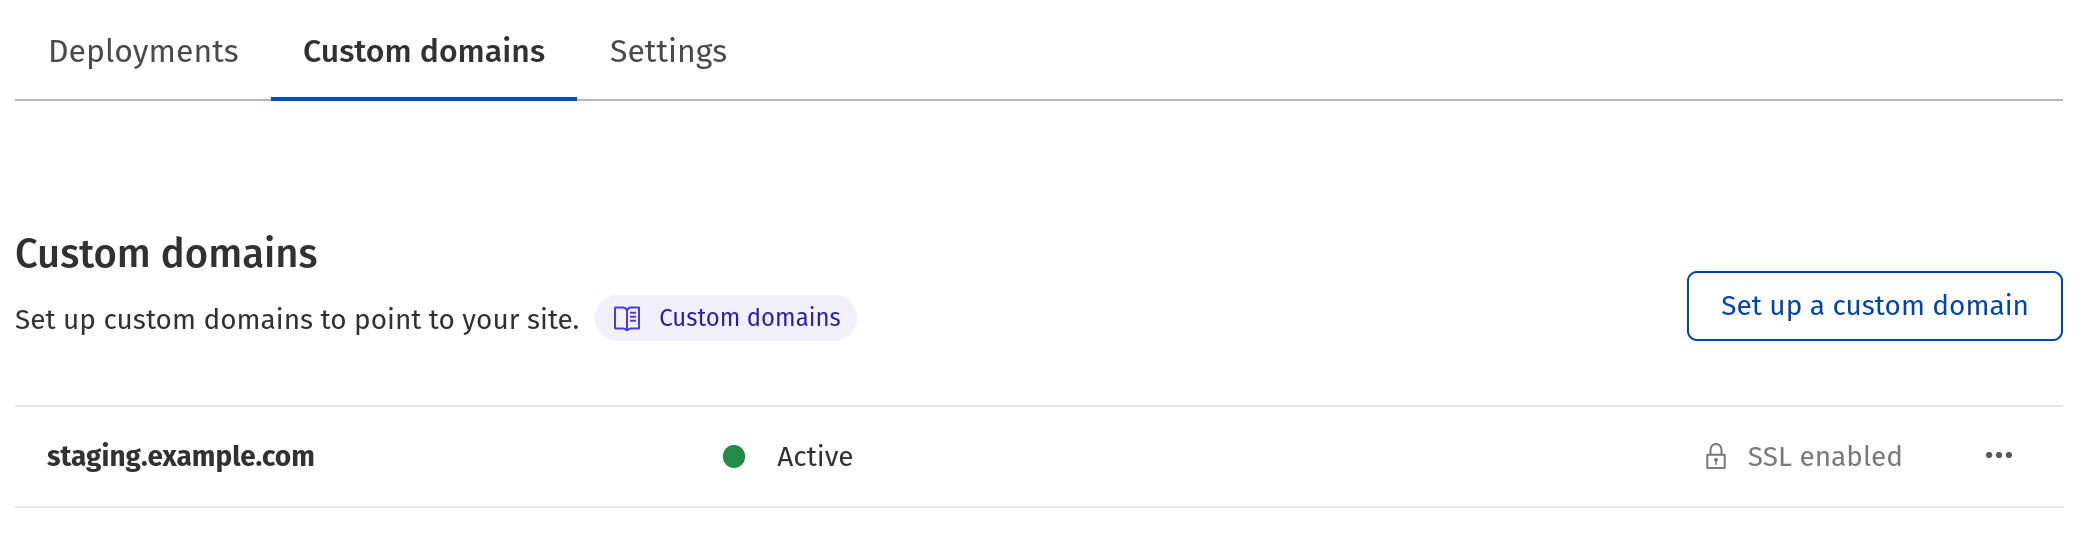Open the Custom domains documentation link
2096x543 pixels.
749,318
